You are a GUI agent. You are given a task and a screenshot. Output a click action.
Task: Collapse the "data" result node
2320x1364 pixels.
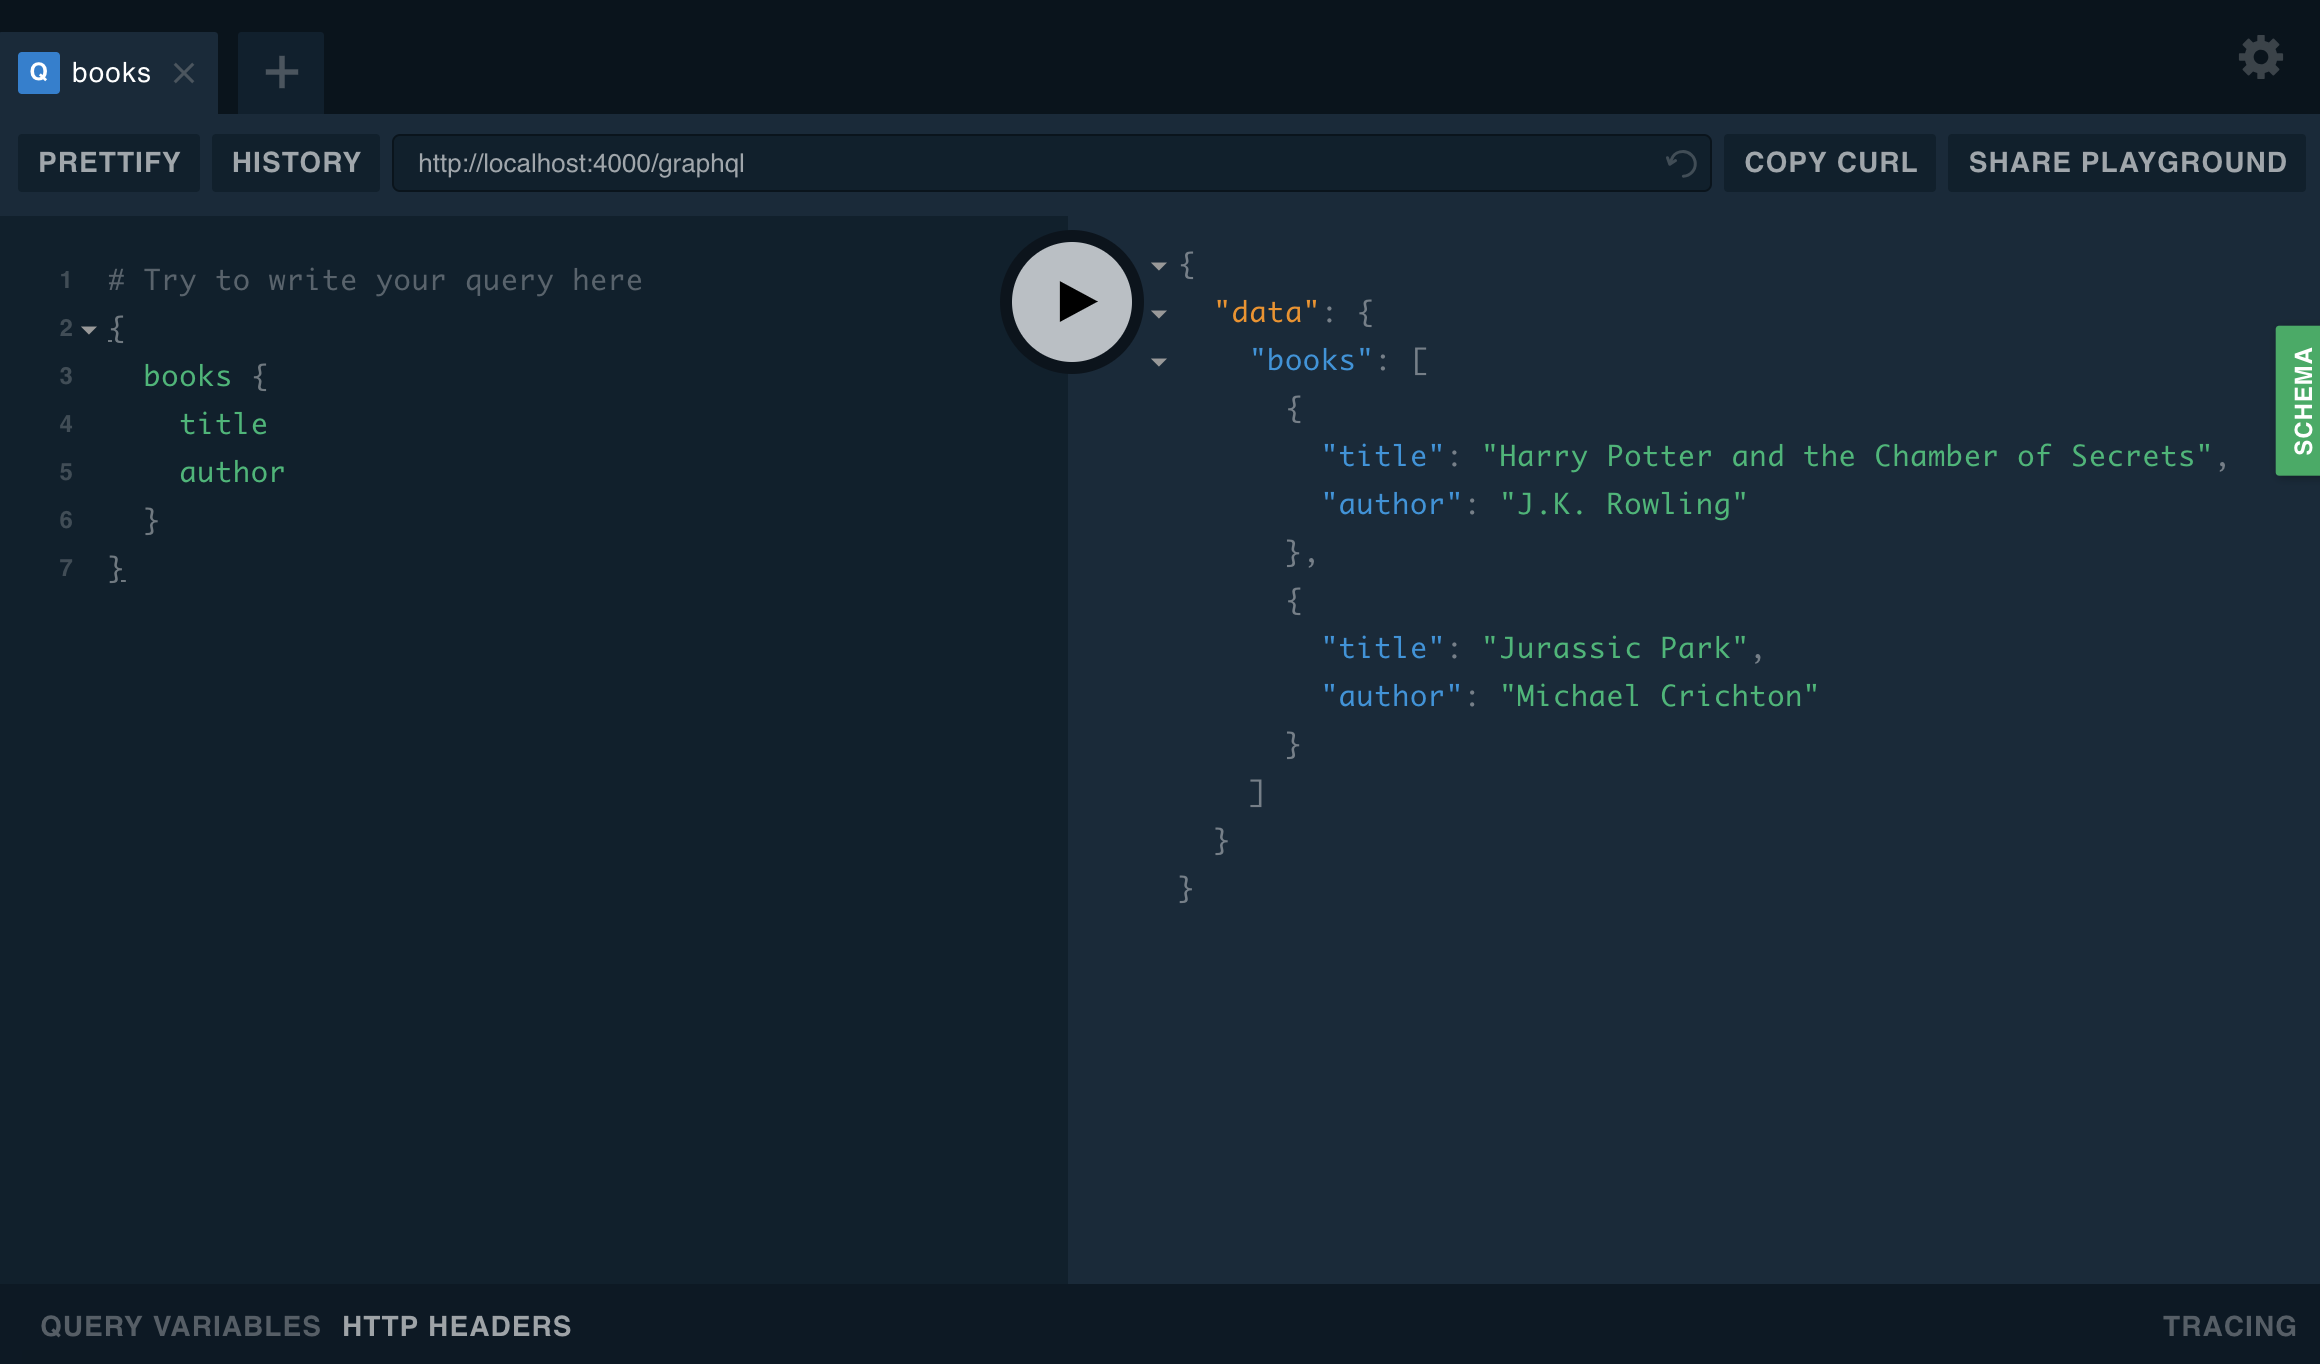click(x=1159, y=314)
